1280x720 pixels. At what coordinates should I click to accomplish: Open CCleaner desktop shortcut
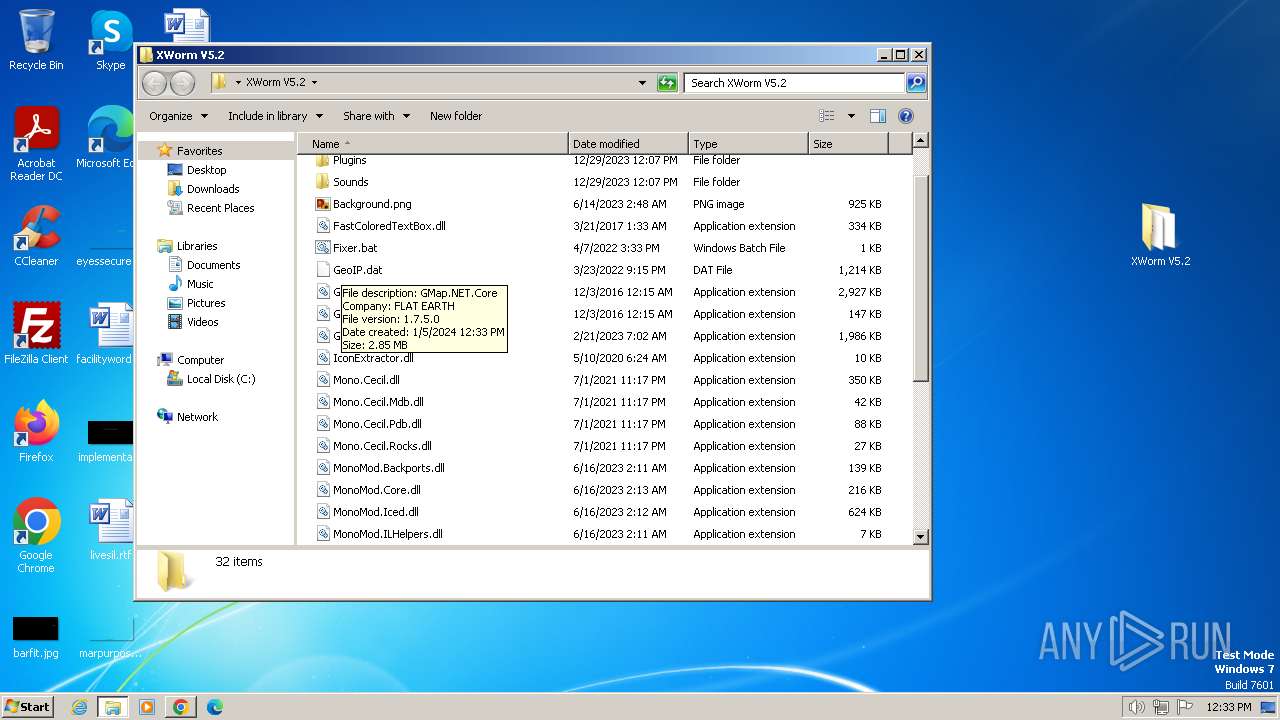36,235
